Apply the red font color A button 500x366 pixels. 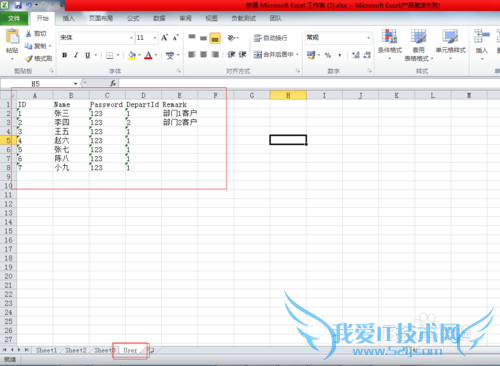[x=149, y=55]
